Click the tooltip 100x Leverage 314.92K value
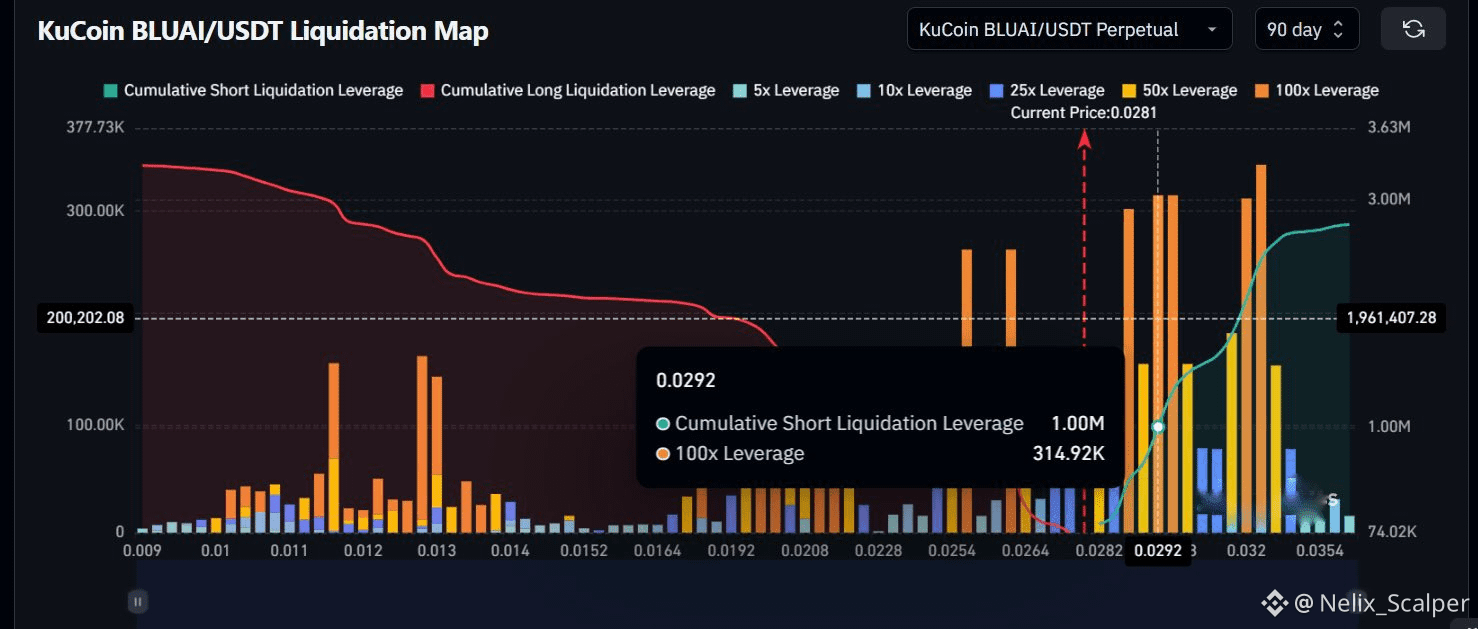1478x629 pixels. pos(1068,453)
